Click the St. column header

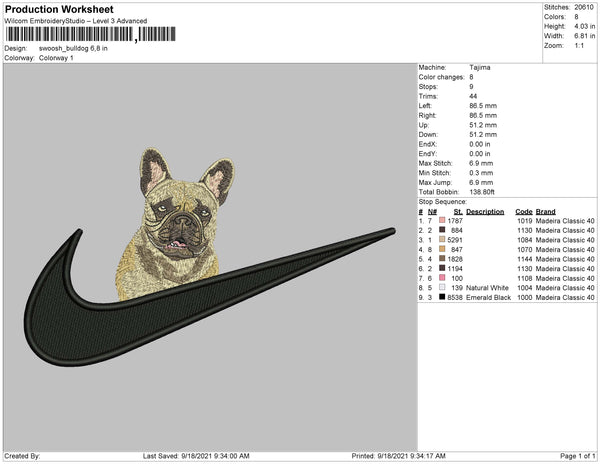click(458, 212)
